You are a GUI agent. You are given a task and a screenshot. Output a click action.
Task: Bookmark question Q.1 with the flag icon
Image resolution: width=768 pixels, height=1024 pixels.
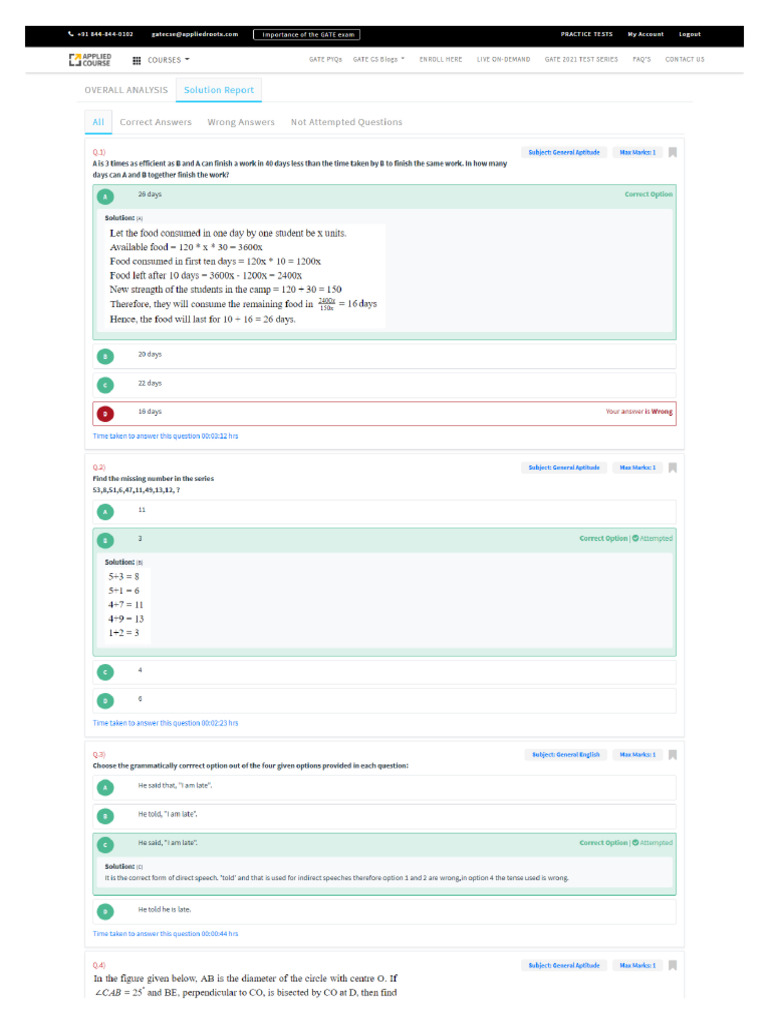[x=673, y=152]
